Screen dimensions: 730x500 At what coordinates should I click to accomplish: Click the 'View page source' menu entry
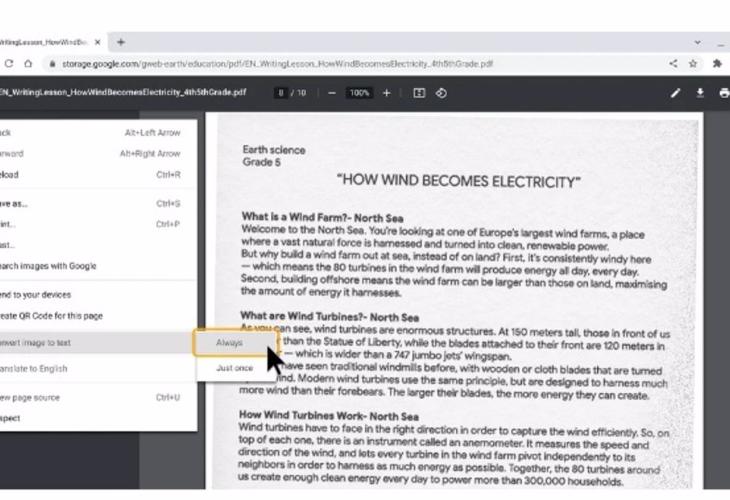tap(30, 397)
